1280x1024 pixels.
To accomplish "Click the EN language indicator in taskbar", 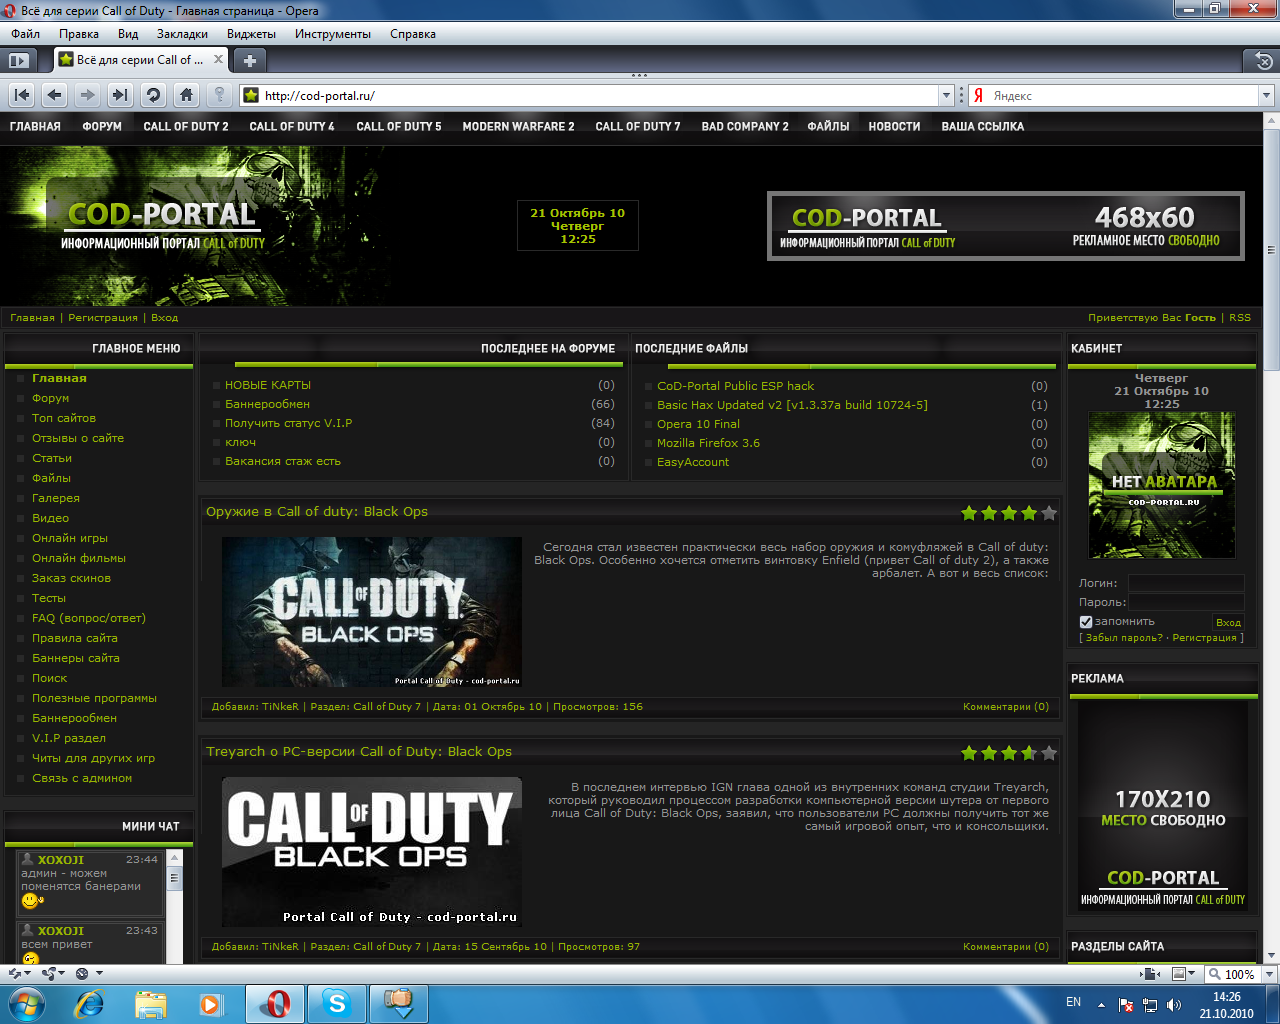I will (x=1073, y=1002).
